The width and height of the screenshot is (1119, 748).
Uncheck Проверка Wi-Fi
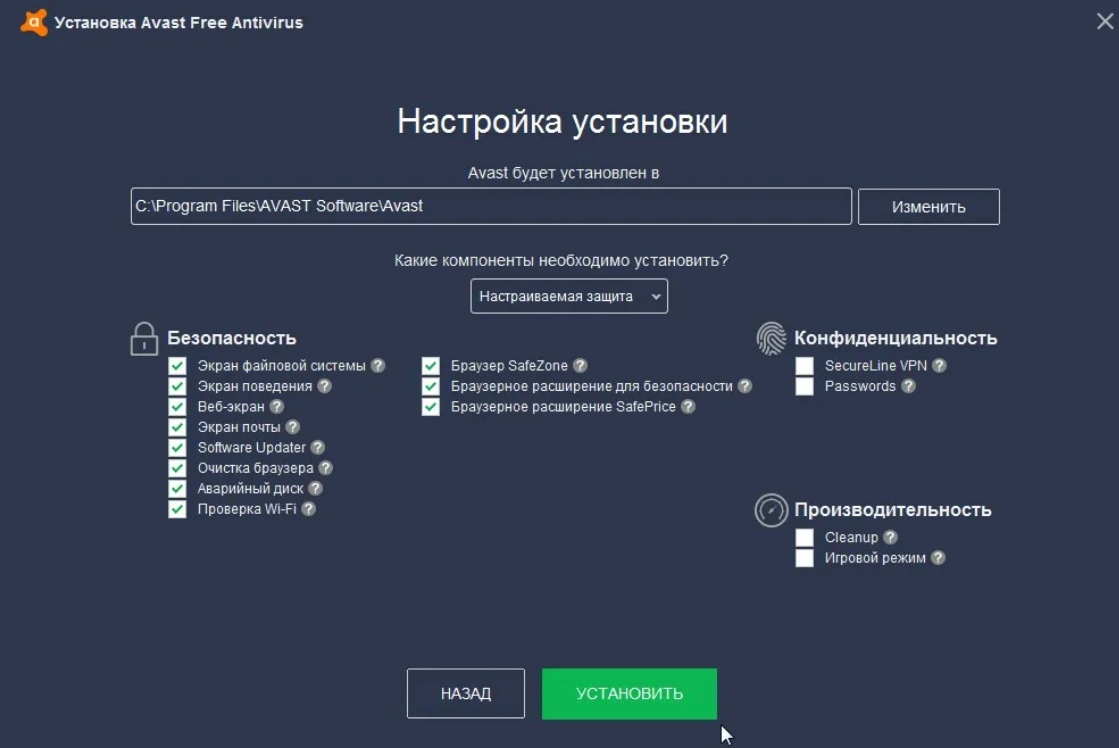click(177, 510)
